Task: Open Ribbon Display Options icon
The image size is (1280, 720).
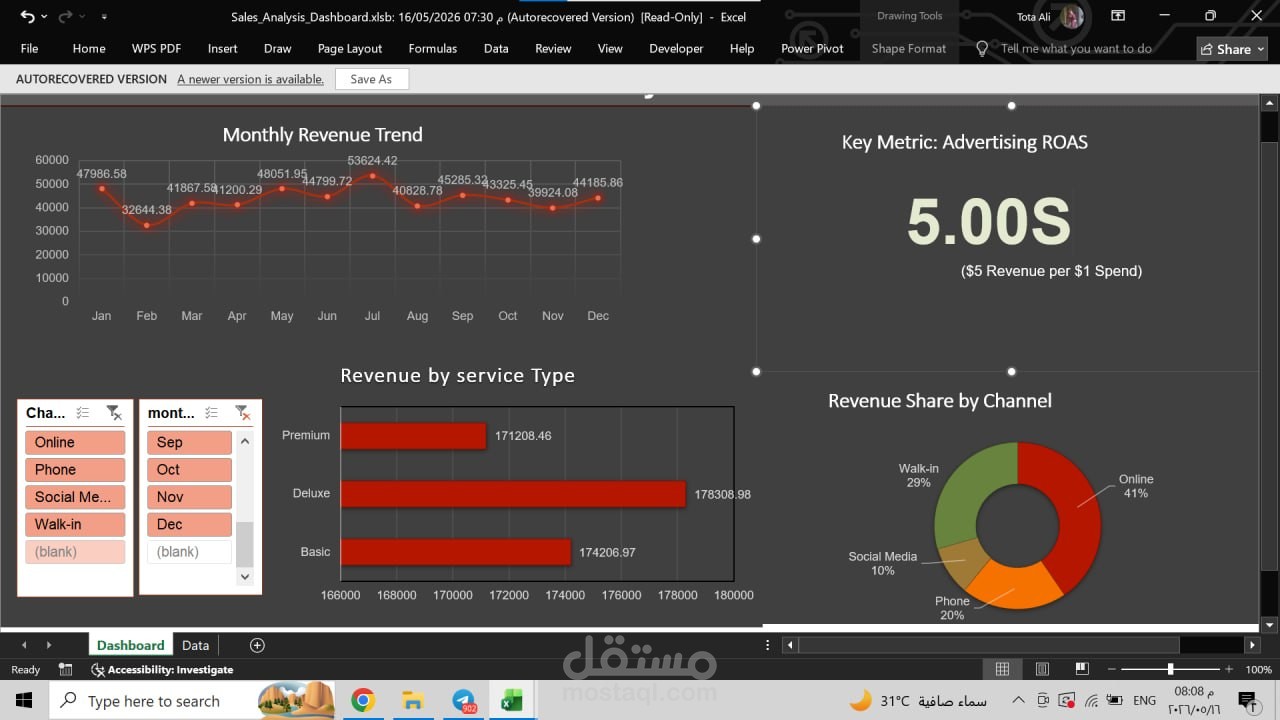Action: tap(1119, 16)
